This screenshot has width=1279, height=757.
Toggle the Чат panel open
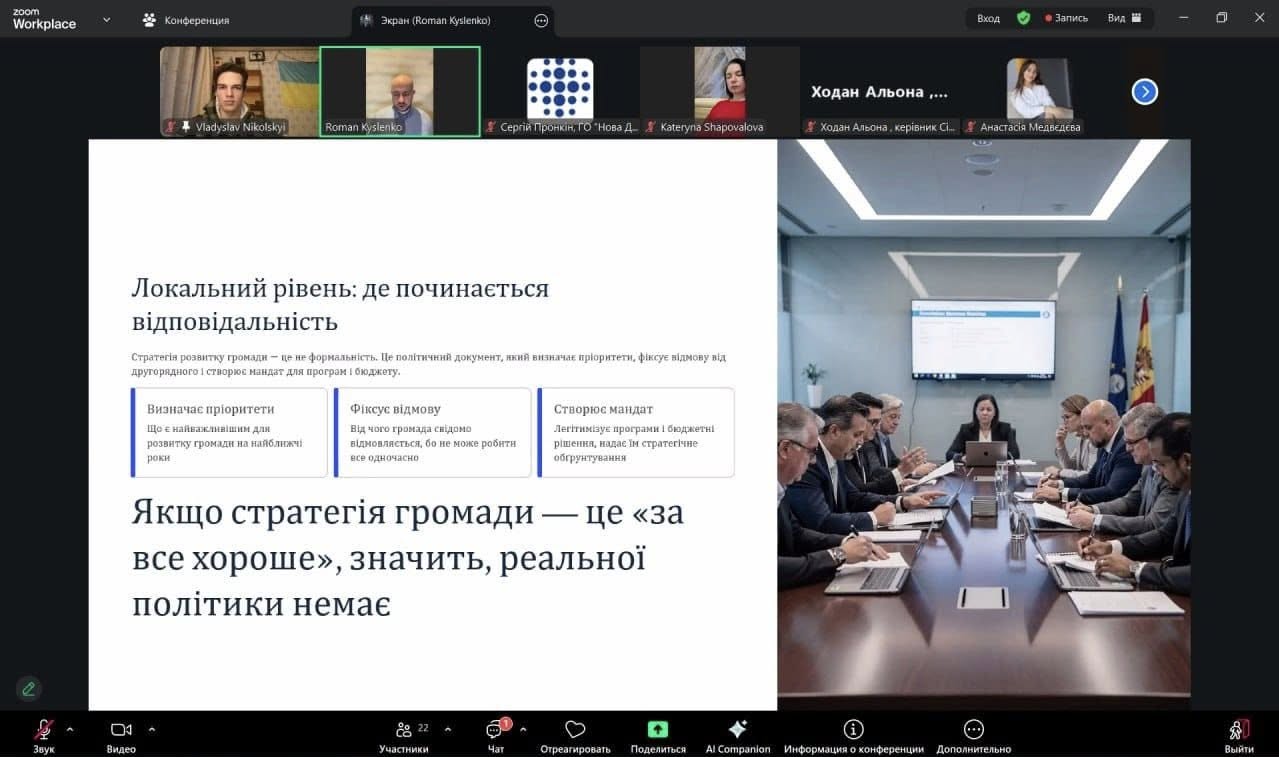tap(495, 730)
